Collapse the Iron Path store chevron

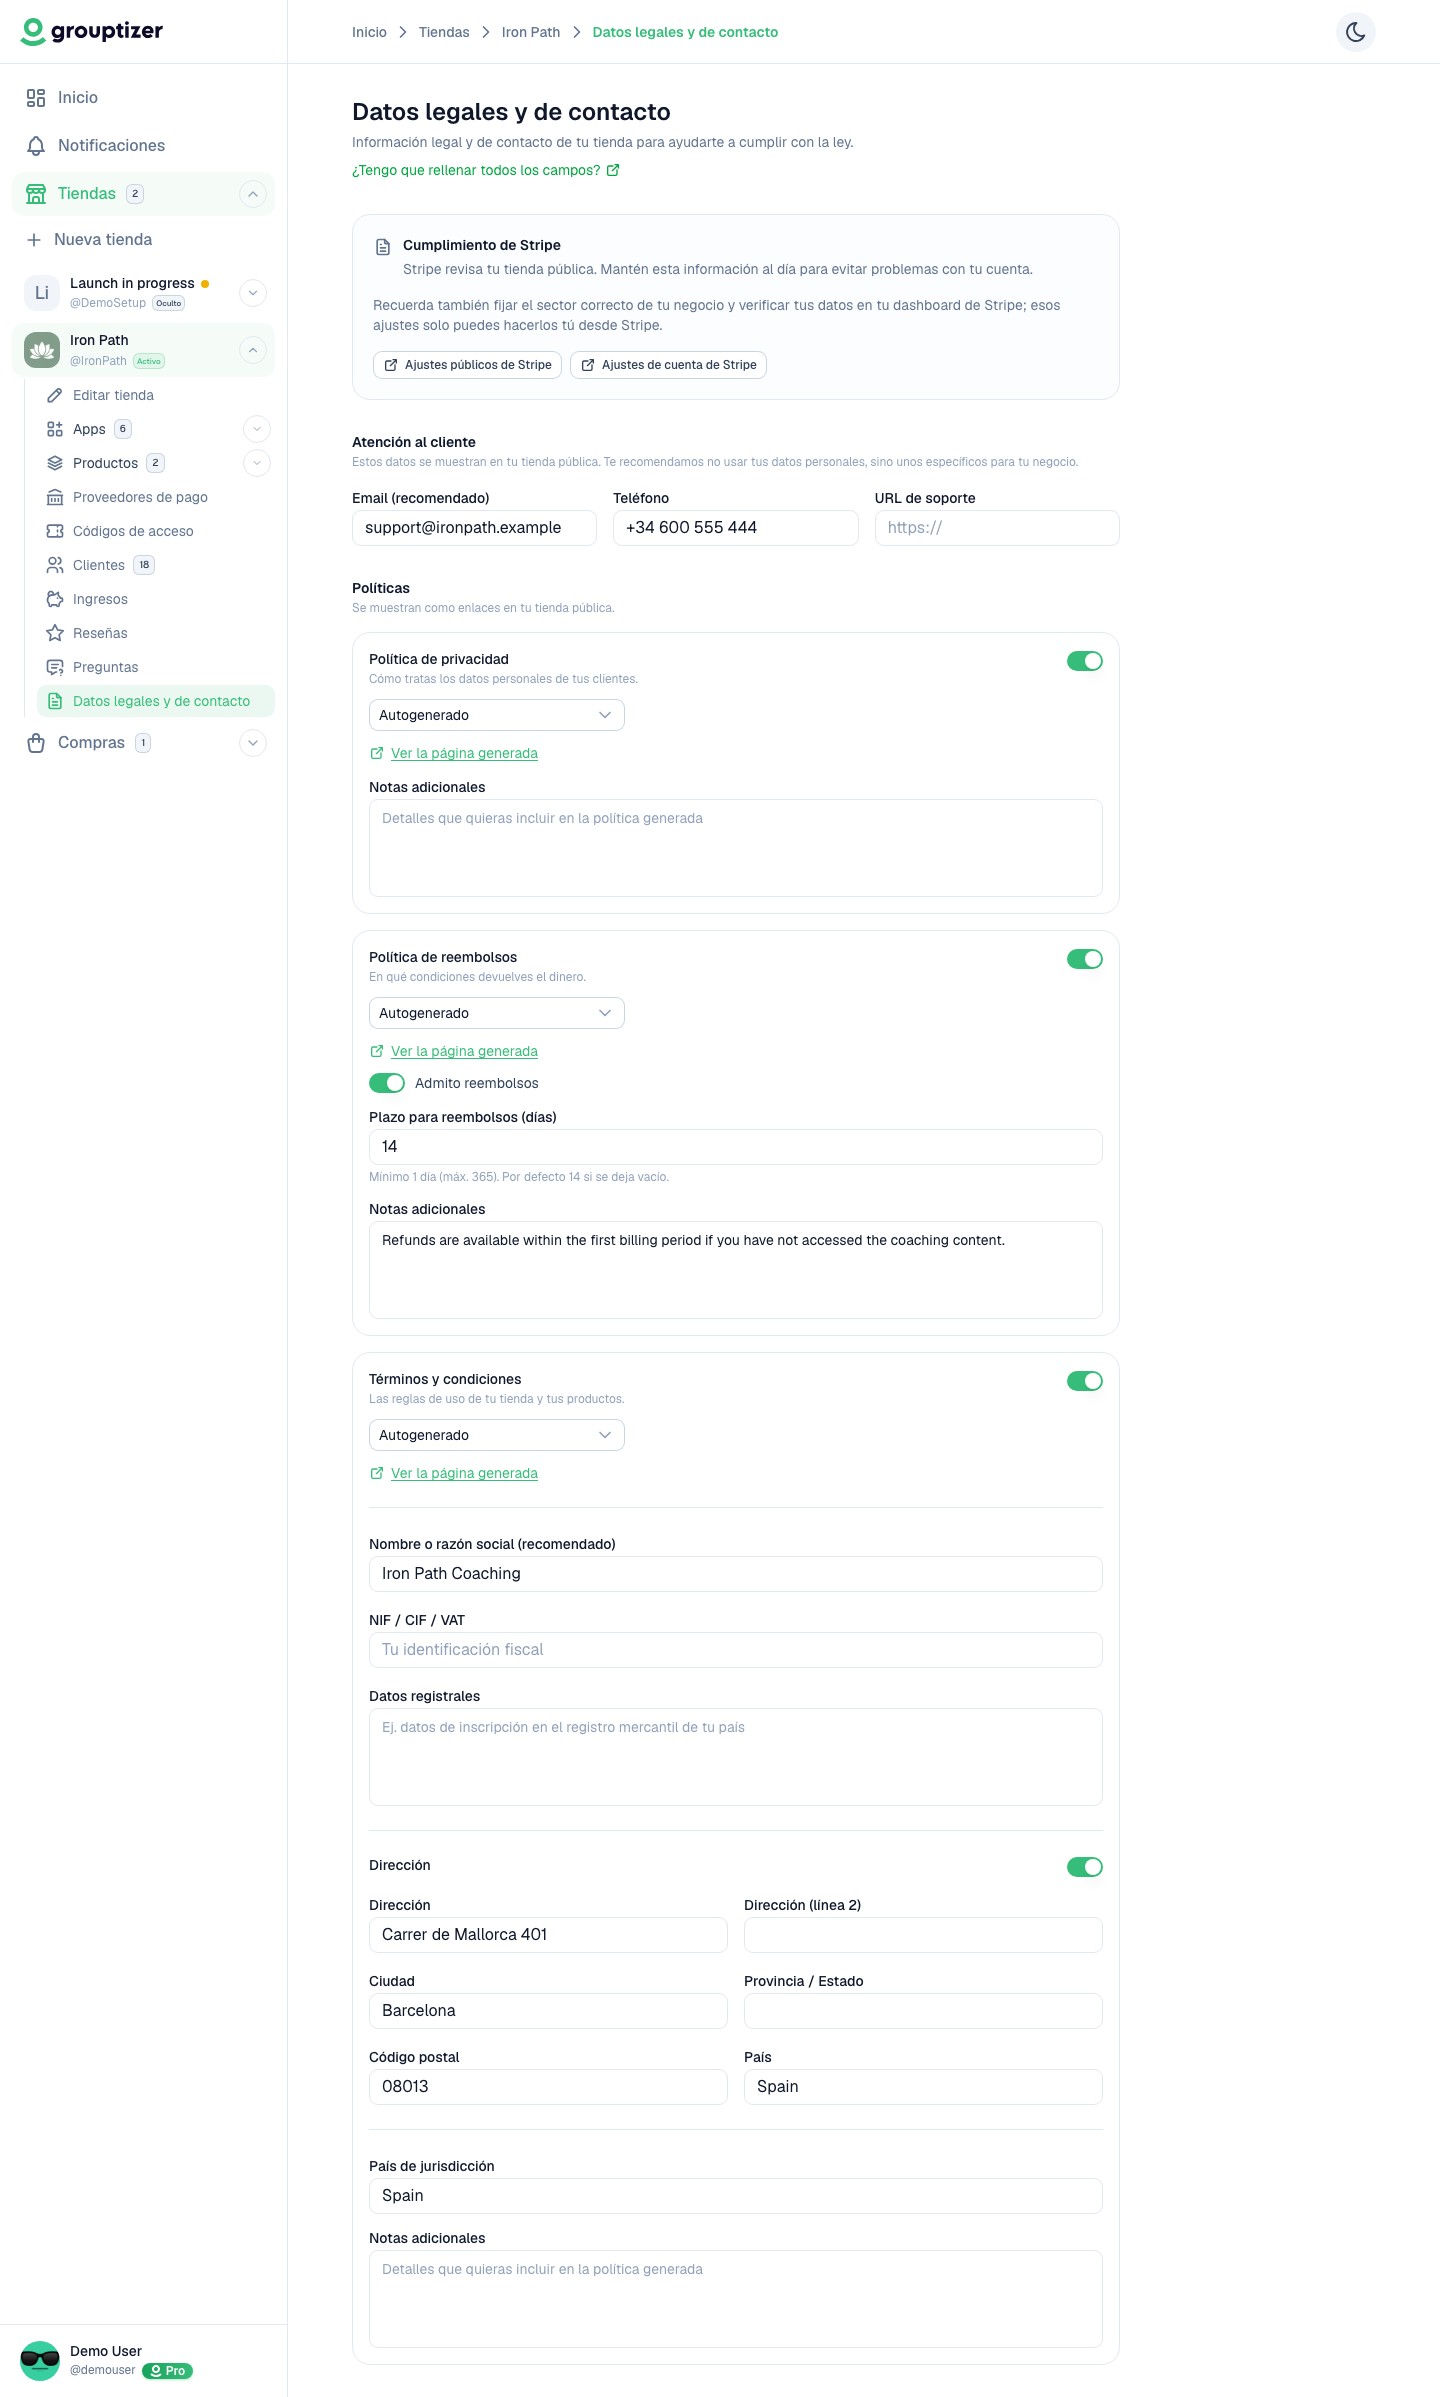tap(253, 350)
